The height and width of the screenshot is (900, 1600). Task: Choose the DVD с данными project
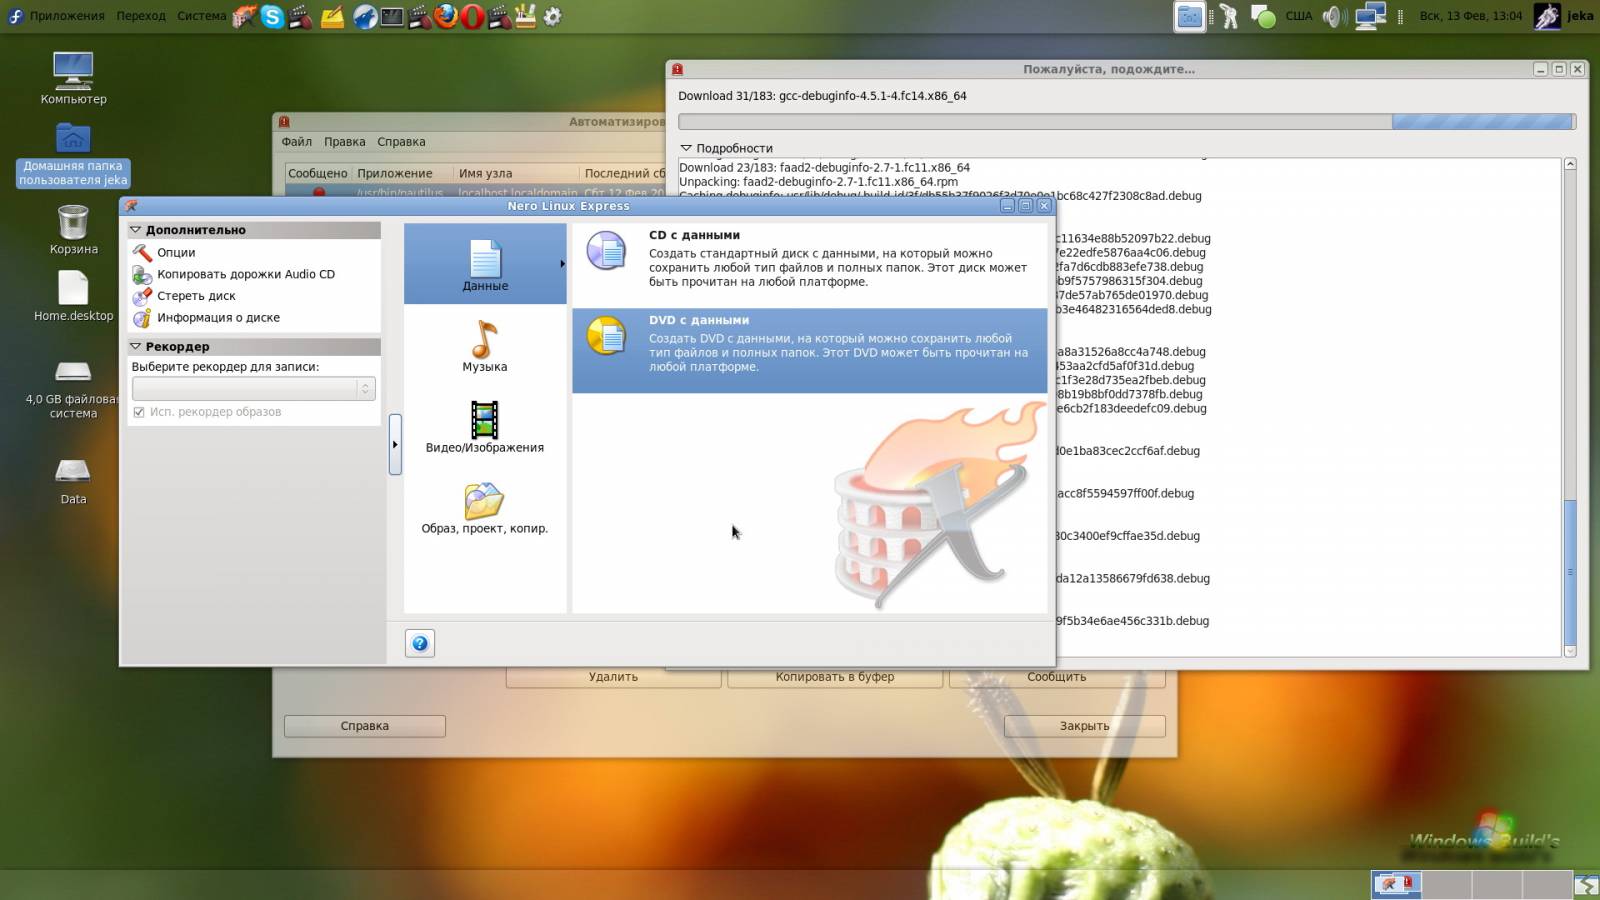pos(809,350)
